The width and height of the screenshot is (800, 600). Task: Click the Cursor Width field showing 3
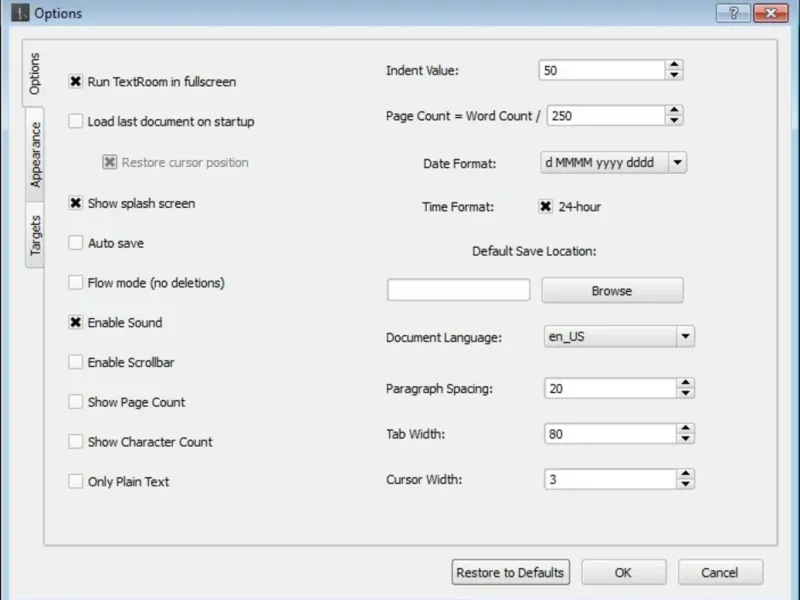611,479
